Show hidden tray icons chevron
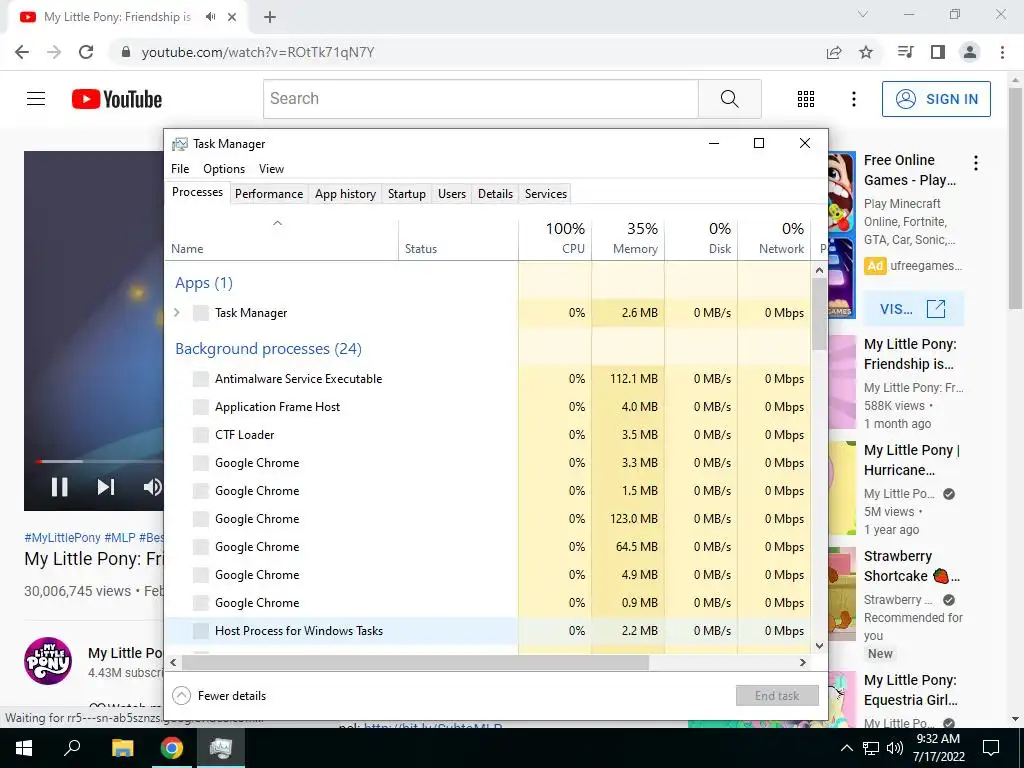 pos(846,748)
